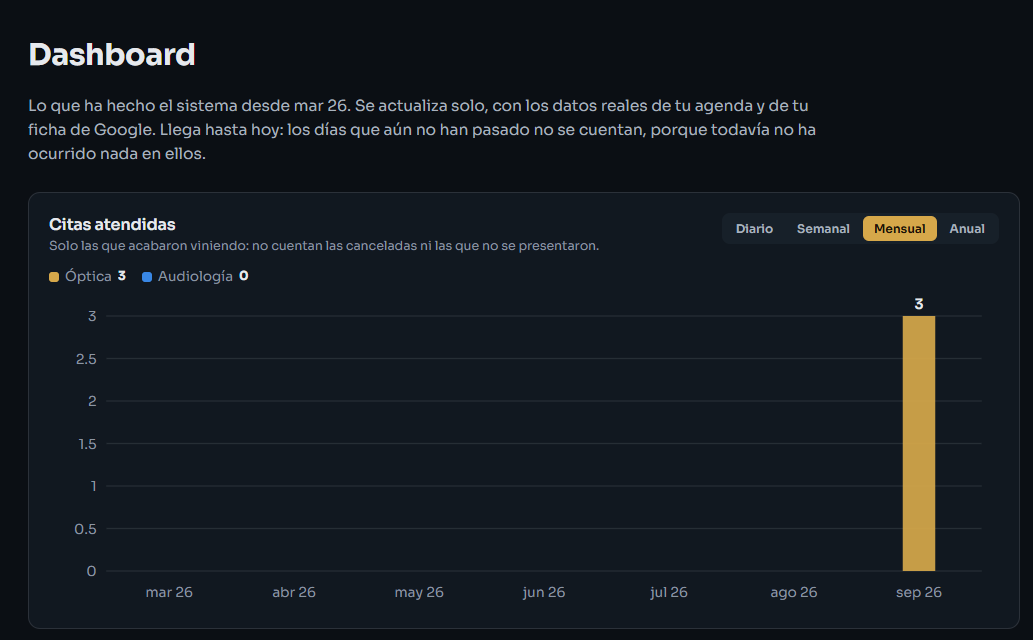Click the jun 26 axis label
This screenshot has width=1033, height=640.
pos(544,593)
